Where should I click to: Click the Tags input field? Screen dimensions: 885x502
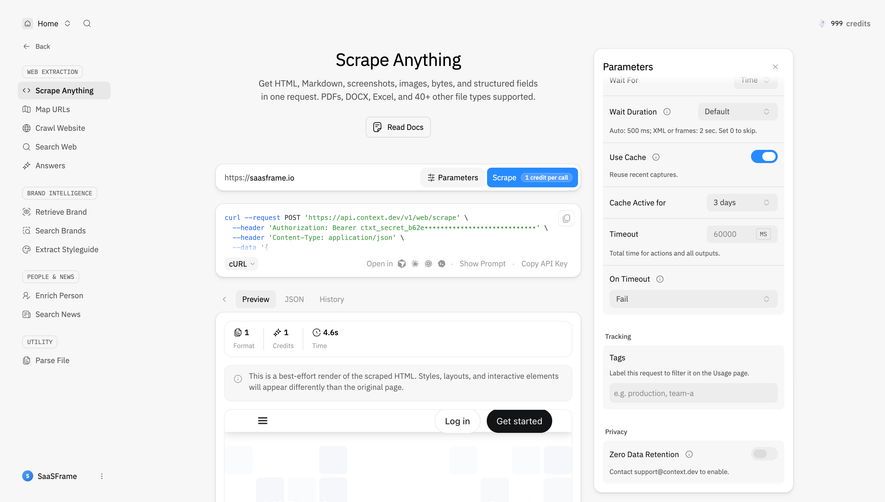[693, 393]
